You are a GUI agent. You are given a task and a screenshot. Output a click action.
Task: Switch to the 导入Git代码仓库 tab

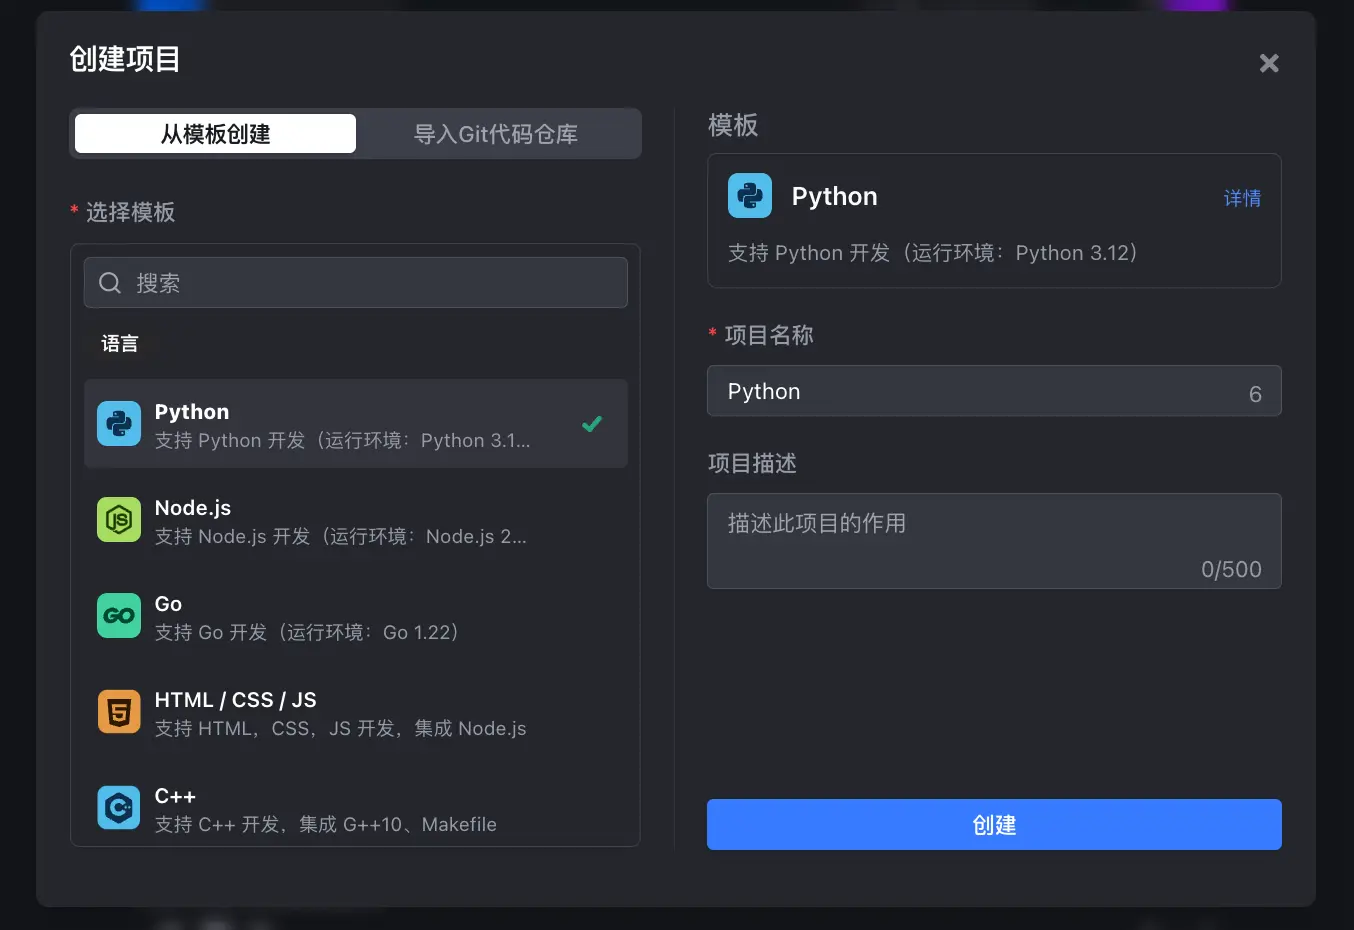click(x=496, y=134)
